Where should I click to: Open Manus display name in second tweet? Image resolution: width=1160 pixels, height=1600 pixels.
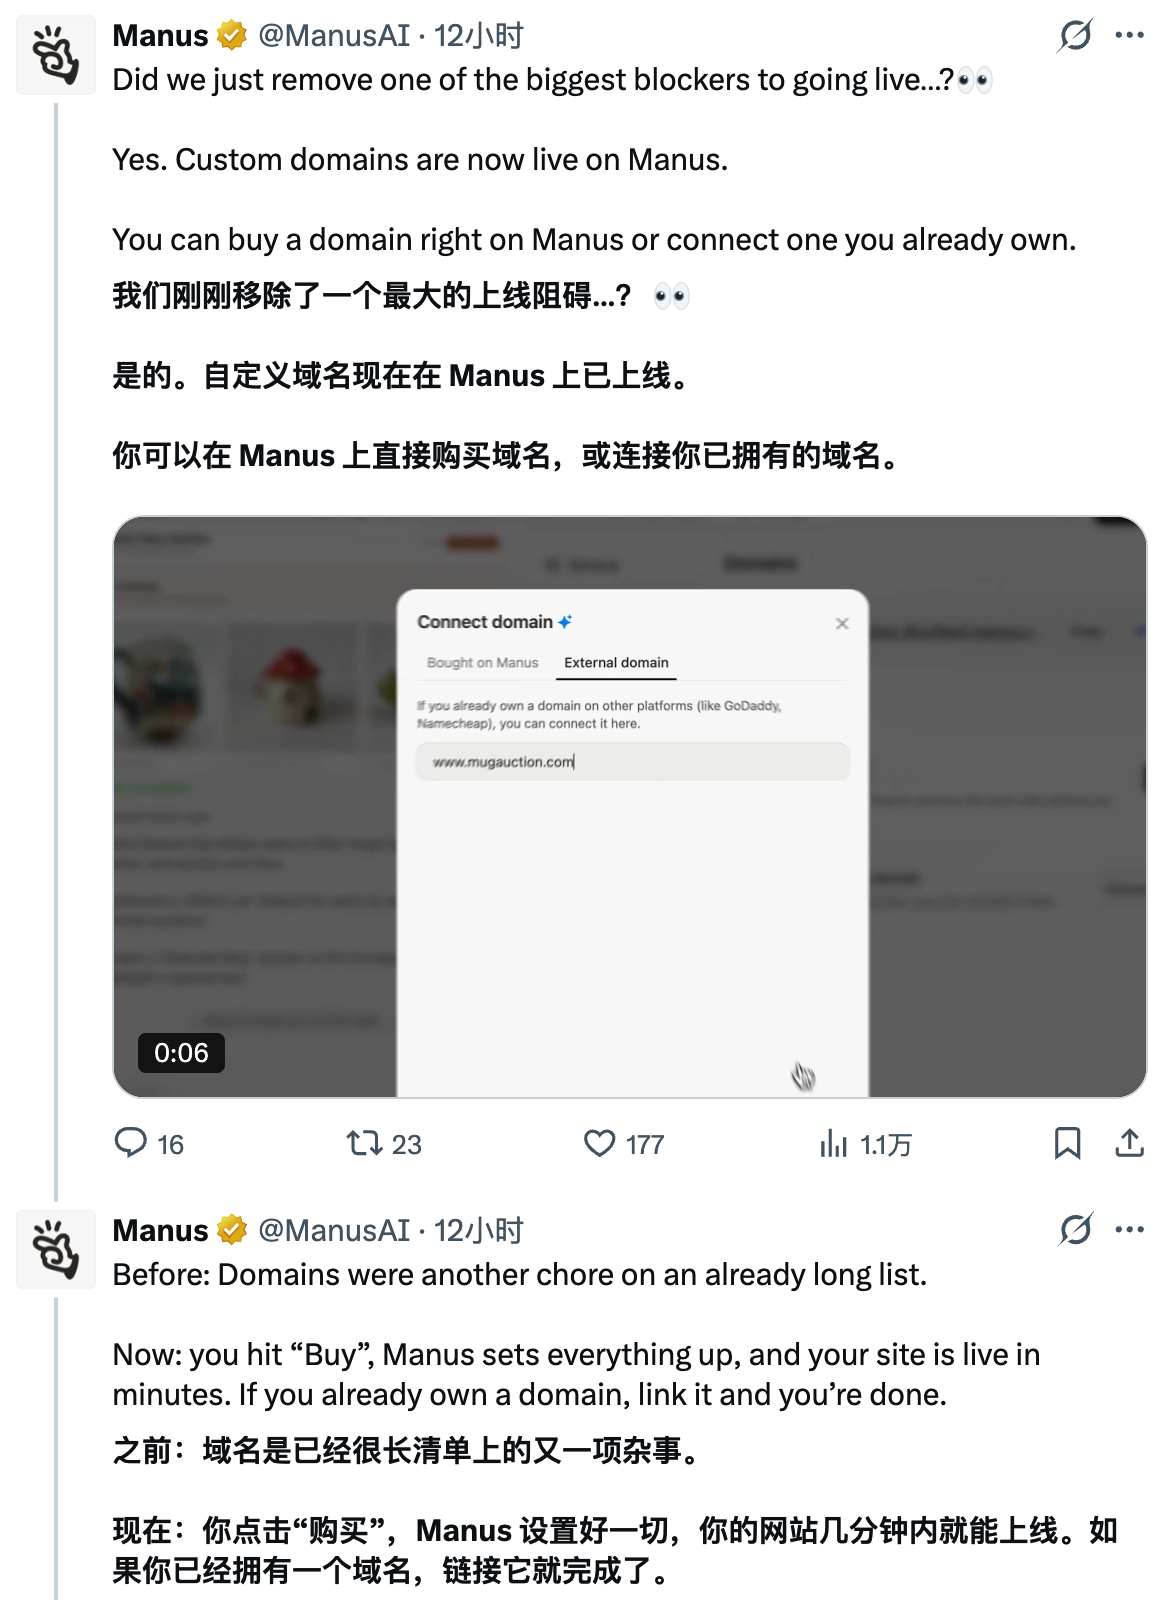(x=160, y=1230)
